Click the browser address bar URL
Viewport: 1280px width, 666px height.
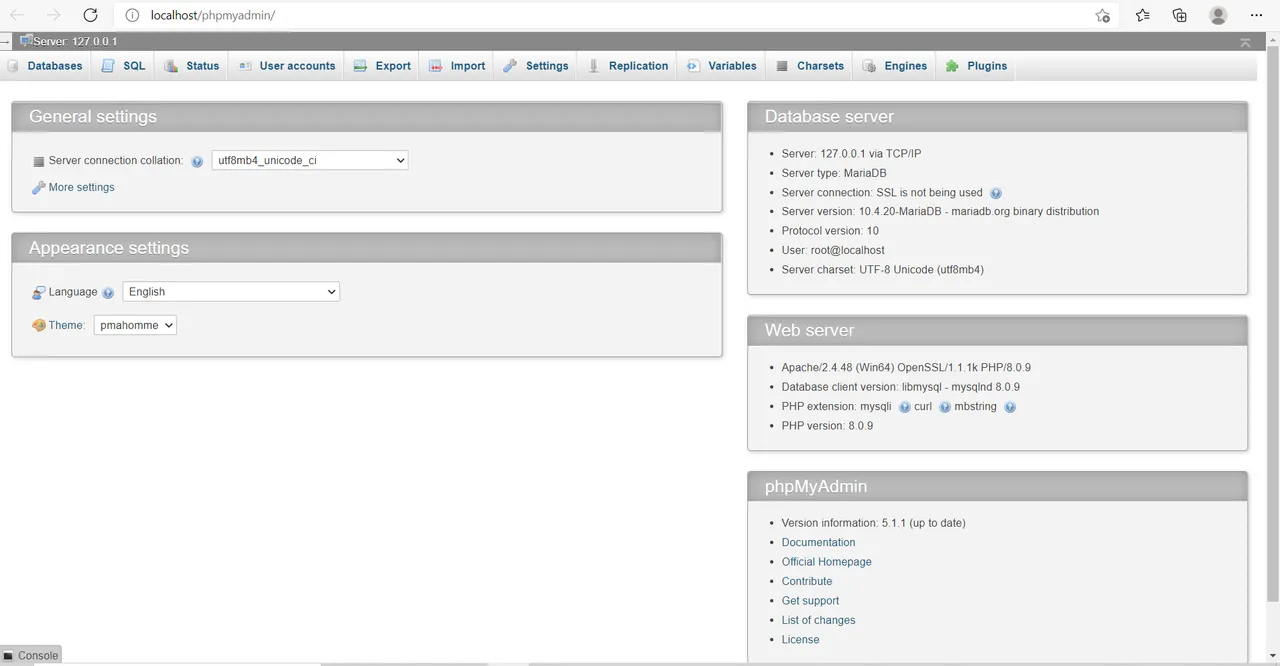(212, 15)
